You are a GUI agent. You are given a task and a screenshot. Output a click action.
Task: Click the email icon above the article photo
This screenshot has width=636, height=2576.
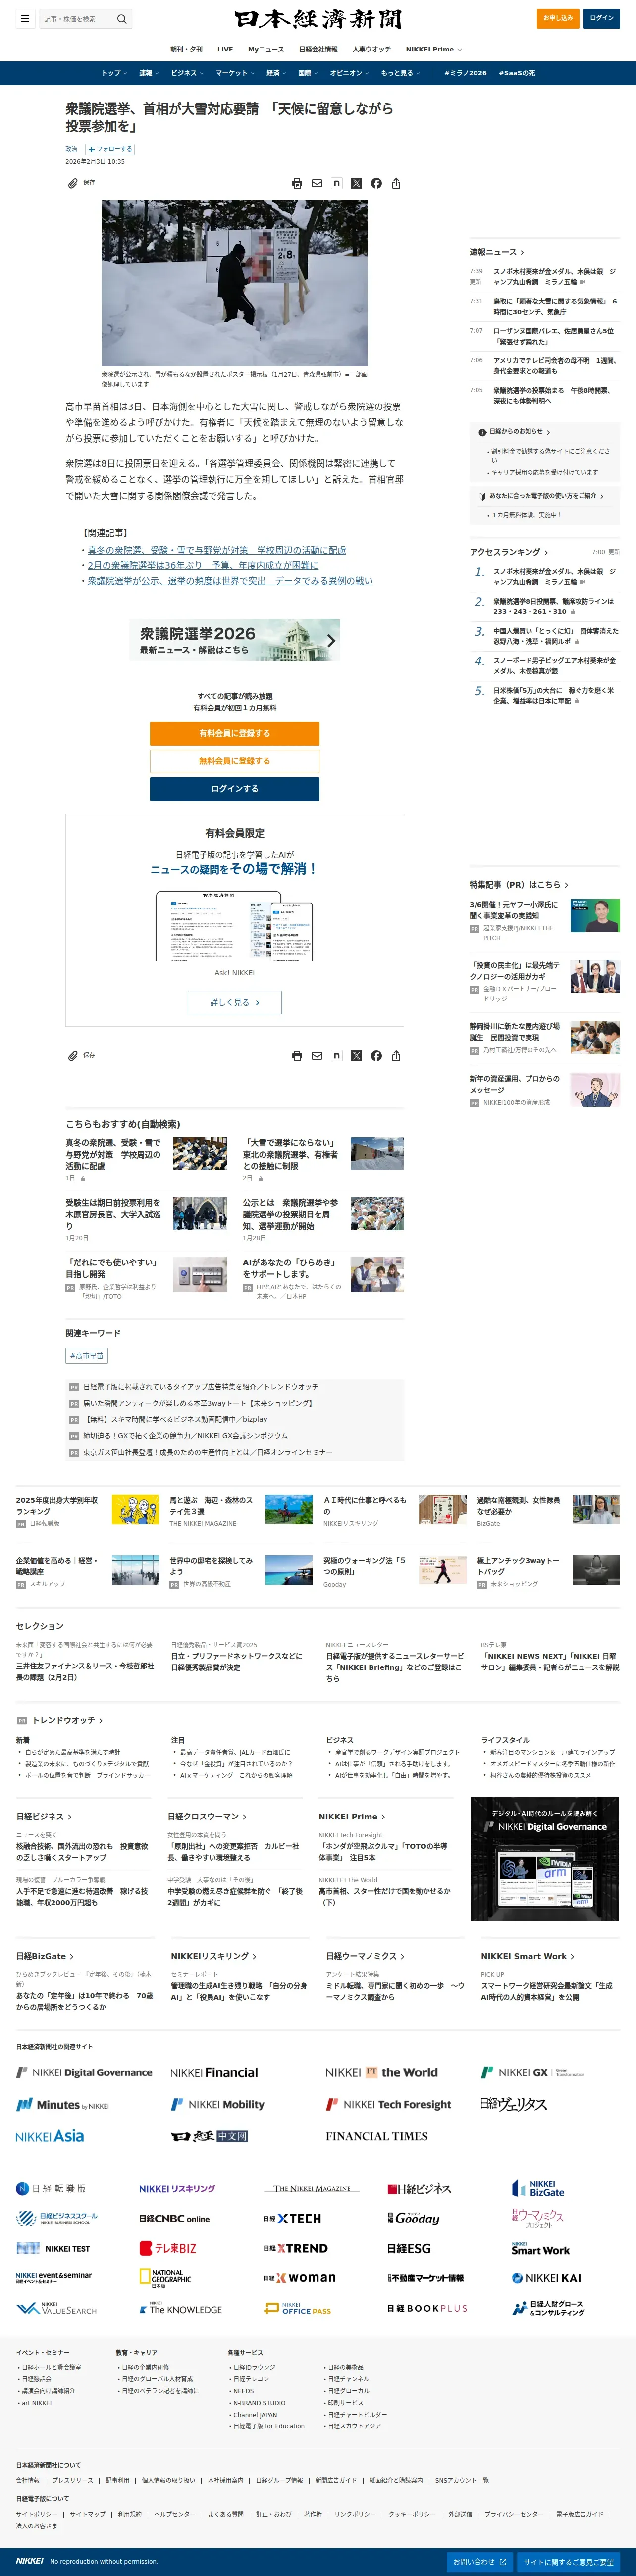click(x=317, y=183)
